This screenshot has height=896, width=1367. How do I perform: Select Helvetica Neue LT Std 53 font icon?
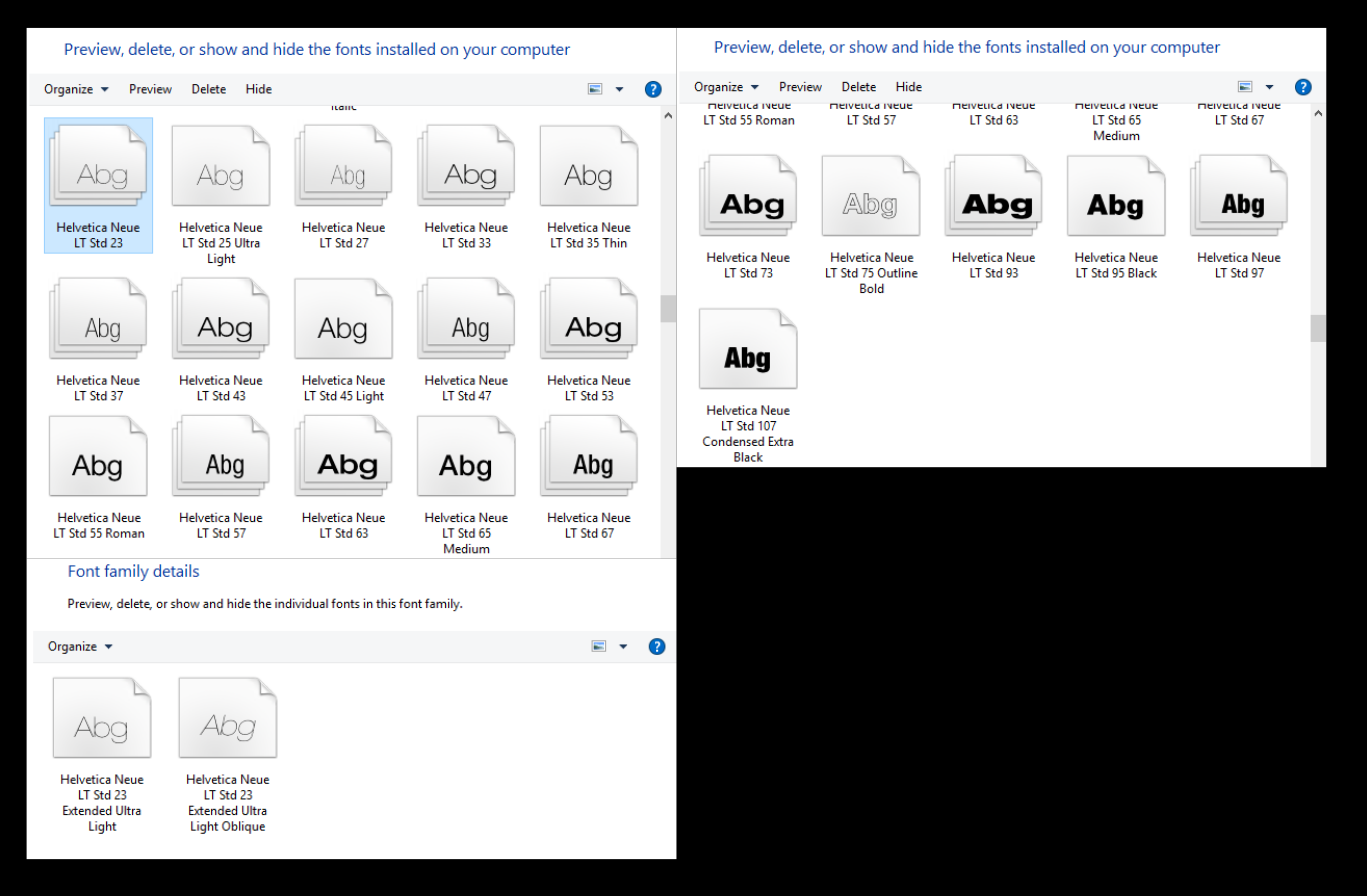[x=589, y=318]
